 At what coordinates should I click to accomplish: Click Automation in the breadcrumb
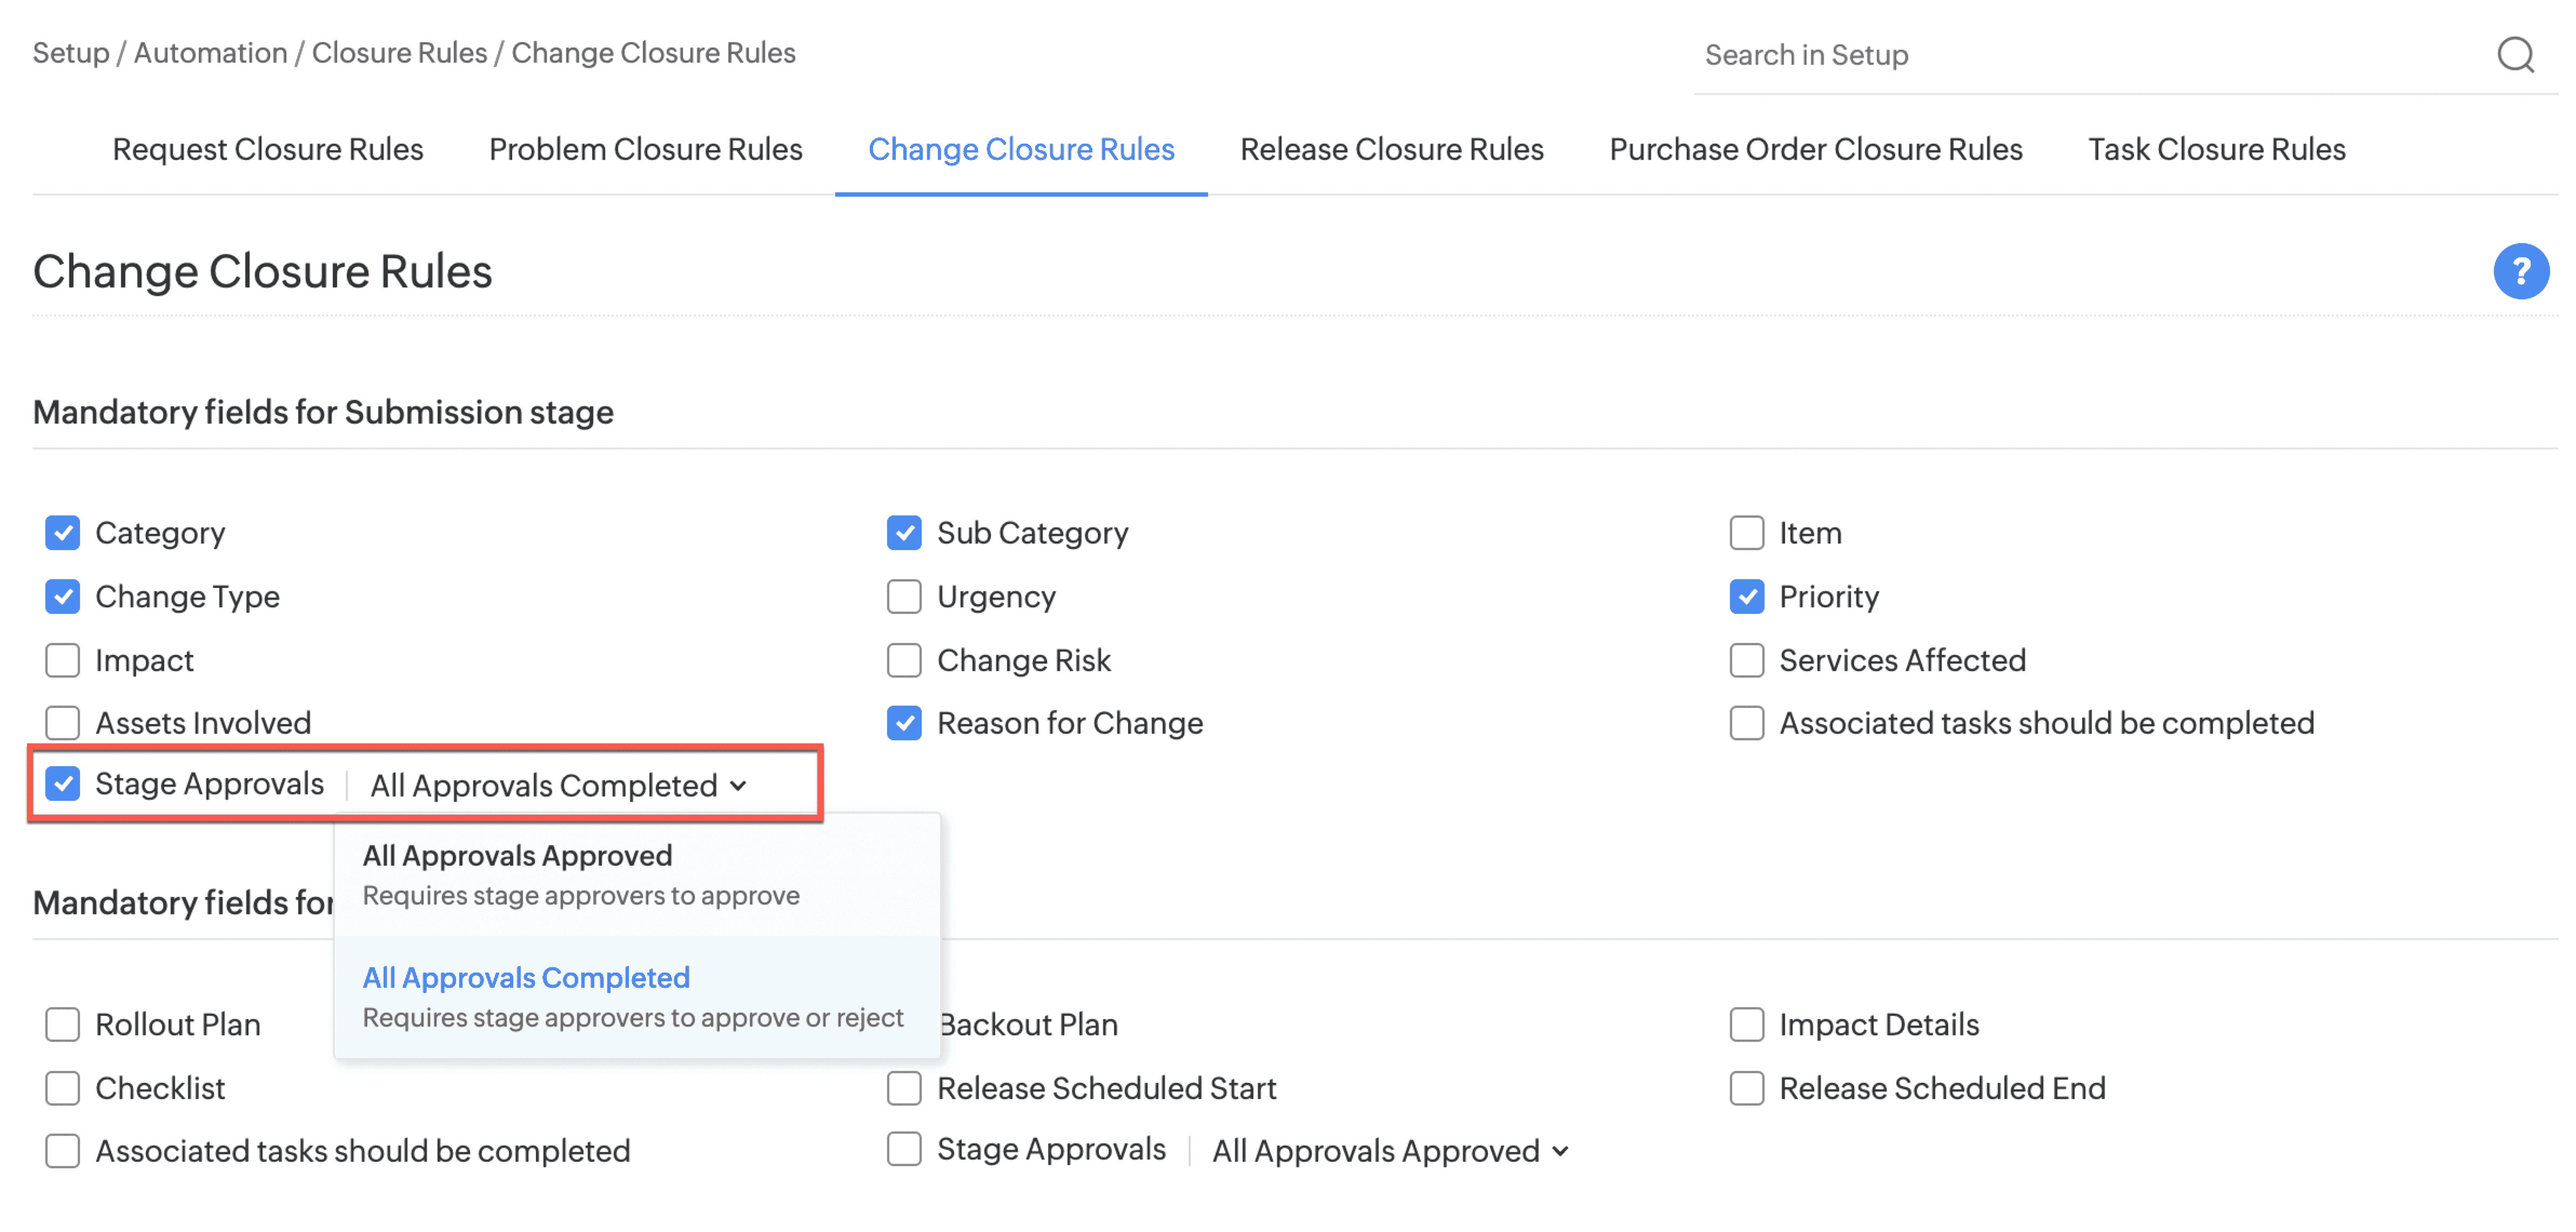[210, 52]
